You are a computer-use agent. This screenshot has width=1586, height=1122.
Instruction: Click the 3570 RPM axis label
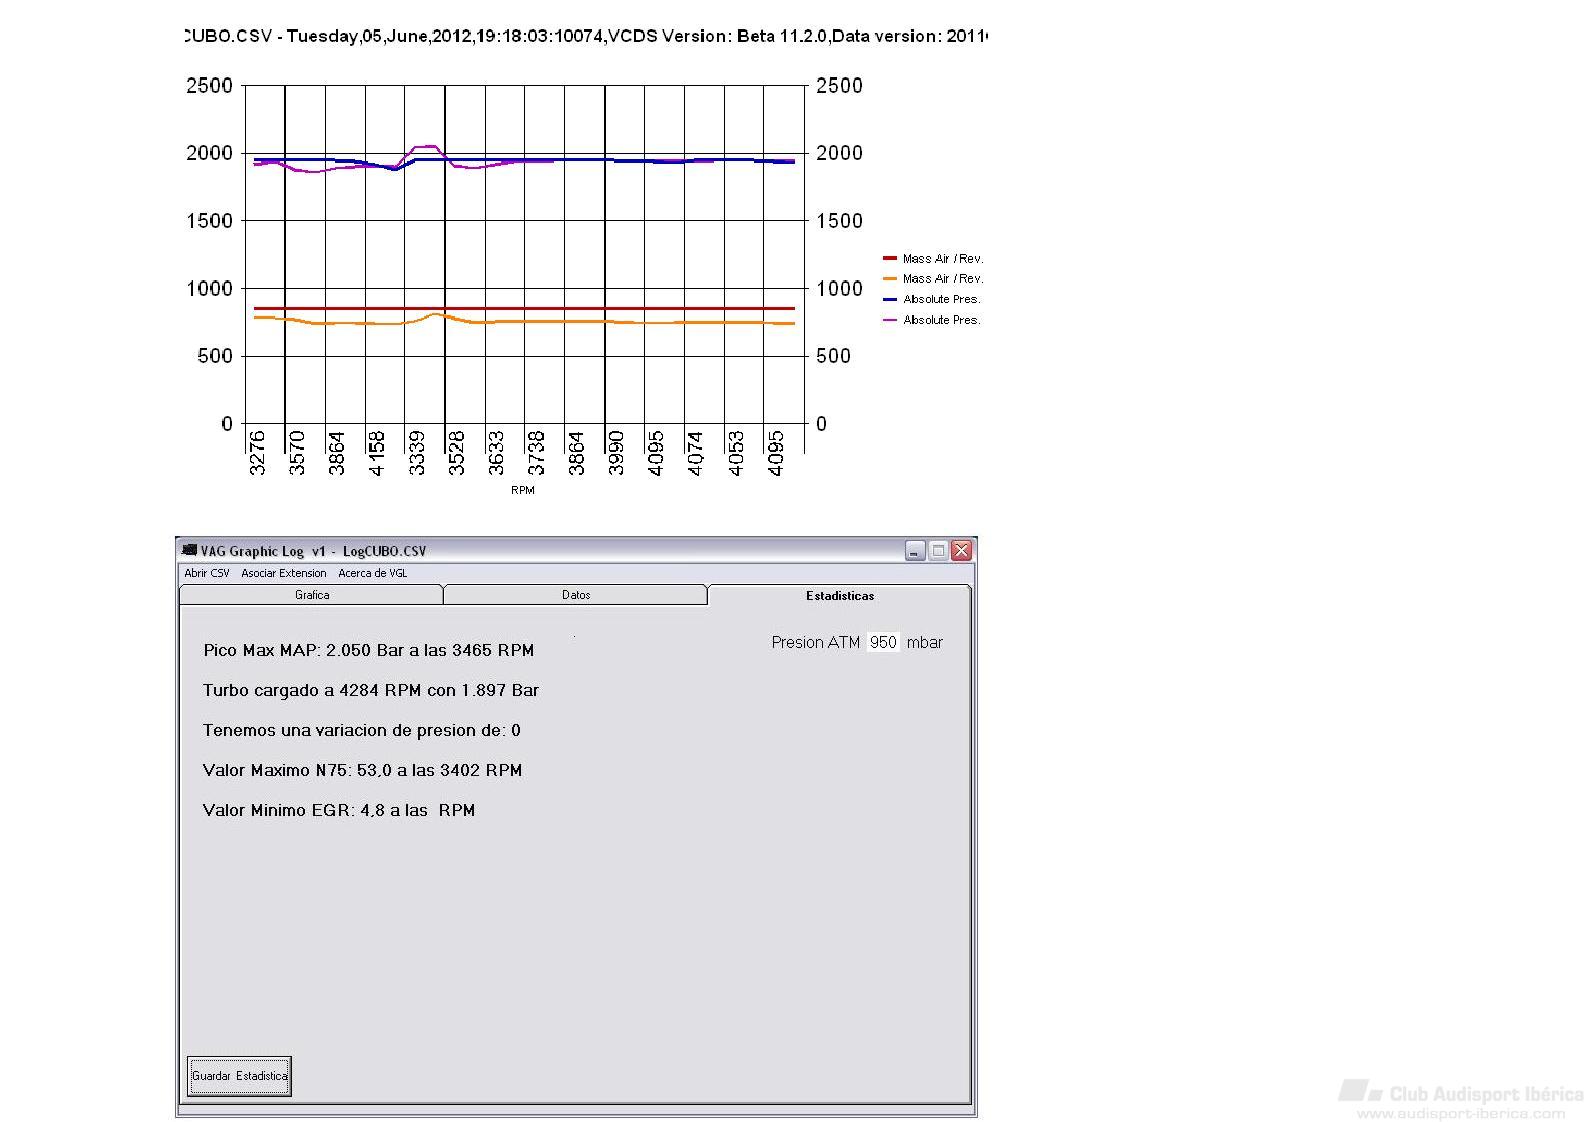click(x=297, y=452)
